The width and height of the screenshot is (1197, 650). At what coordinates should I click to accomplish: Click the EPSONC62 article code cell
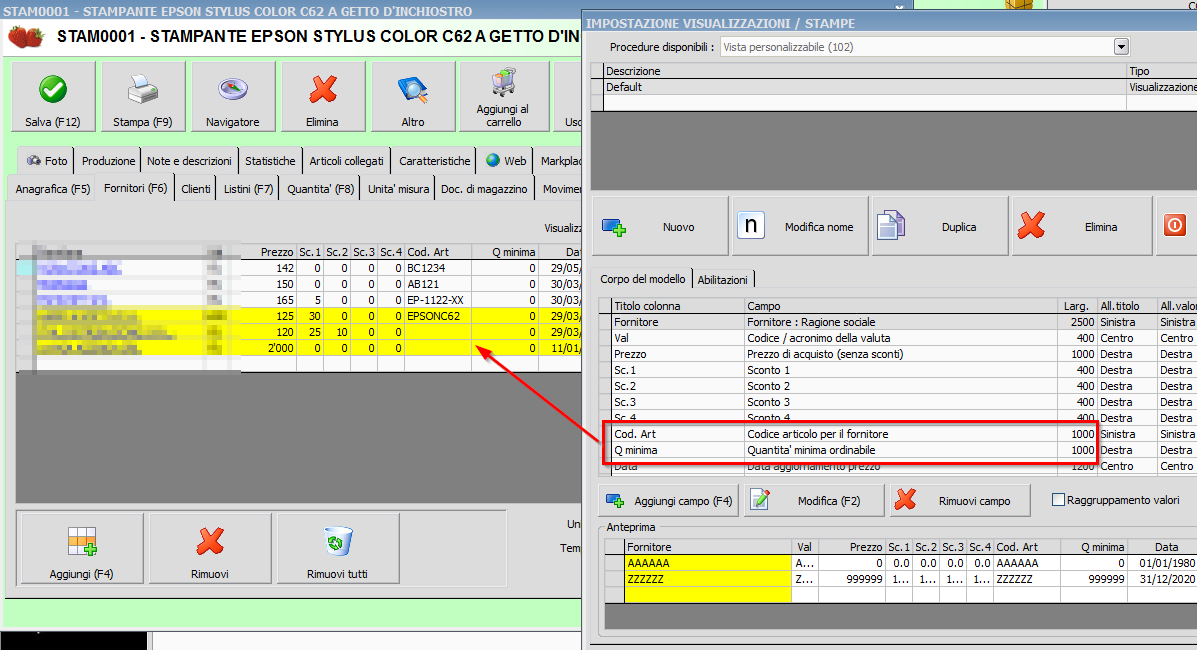[x=437, y=316]
